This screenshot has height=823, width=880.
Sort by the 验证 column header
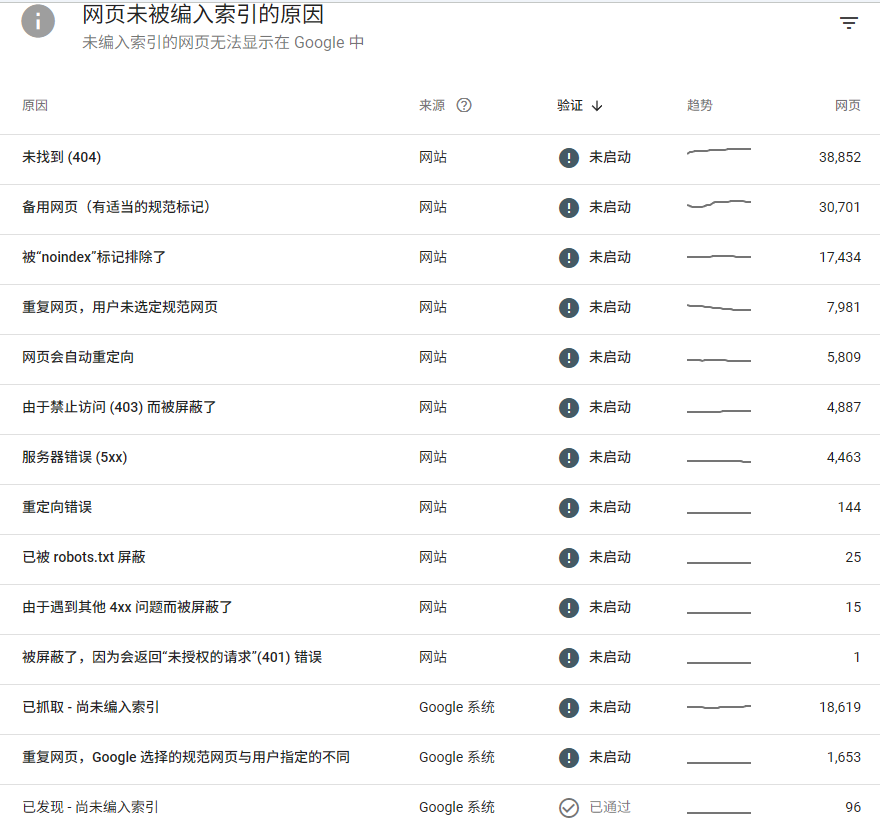coord(570,105)
